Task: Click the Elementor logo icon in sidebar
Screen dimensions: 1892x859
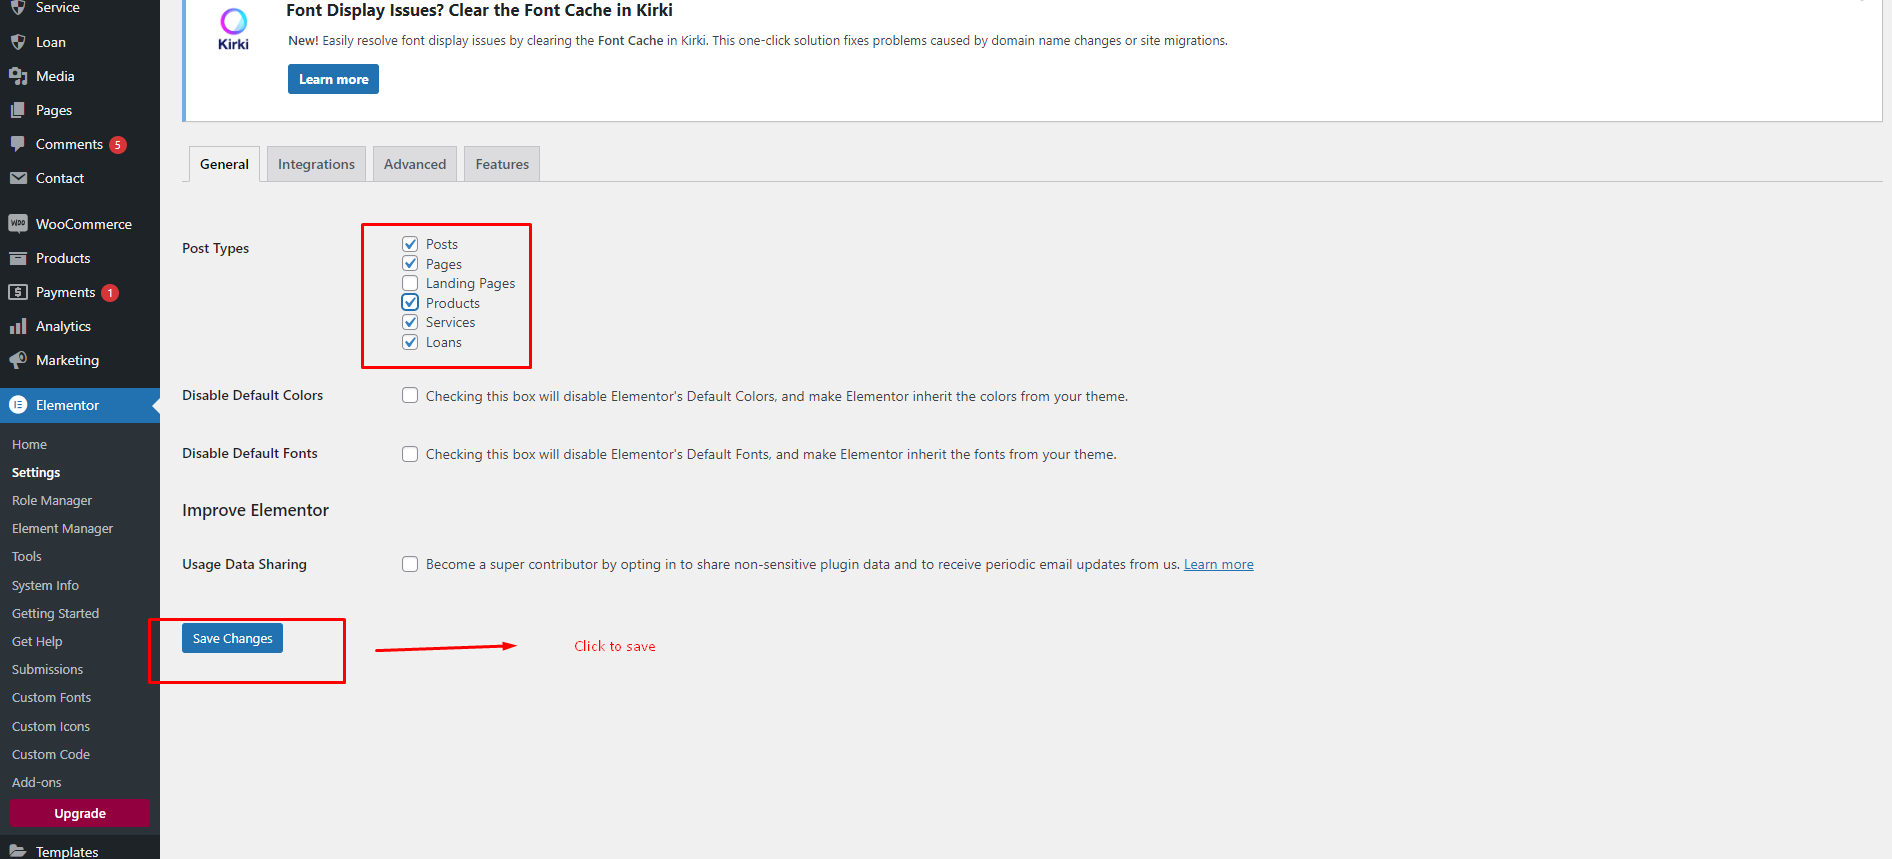Action: [x=18, y=405]
